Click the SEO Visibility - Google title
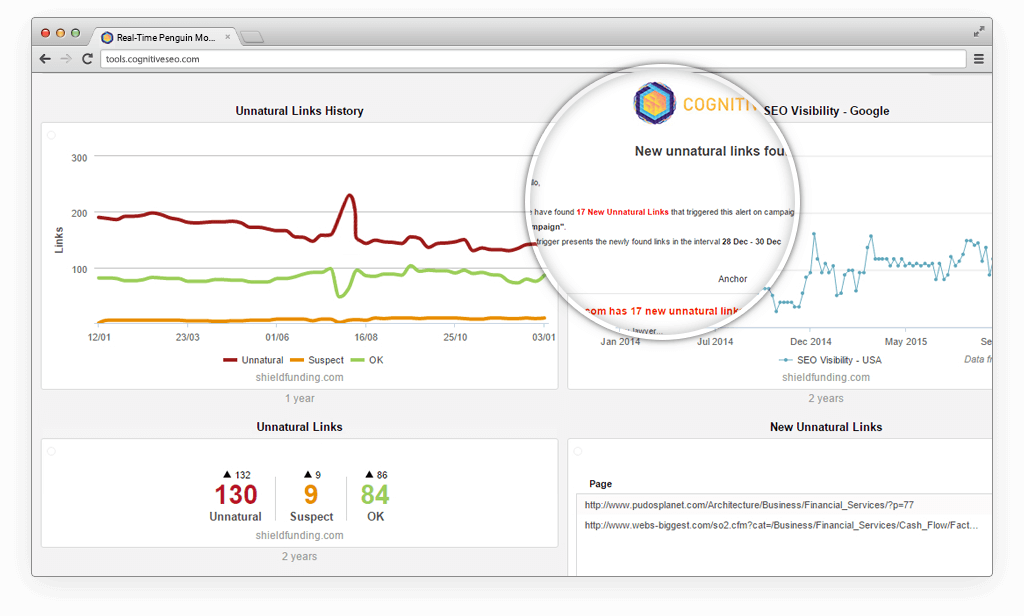Image resolution: width=1024 pixels, height=616 pixels. click(x=826, y=111)
